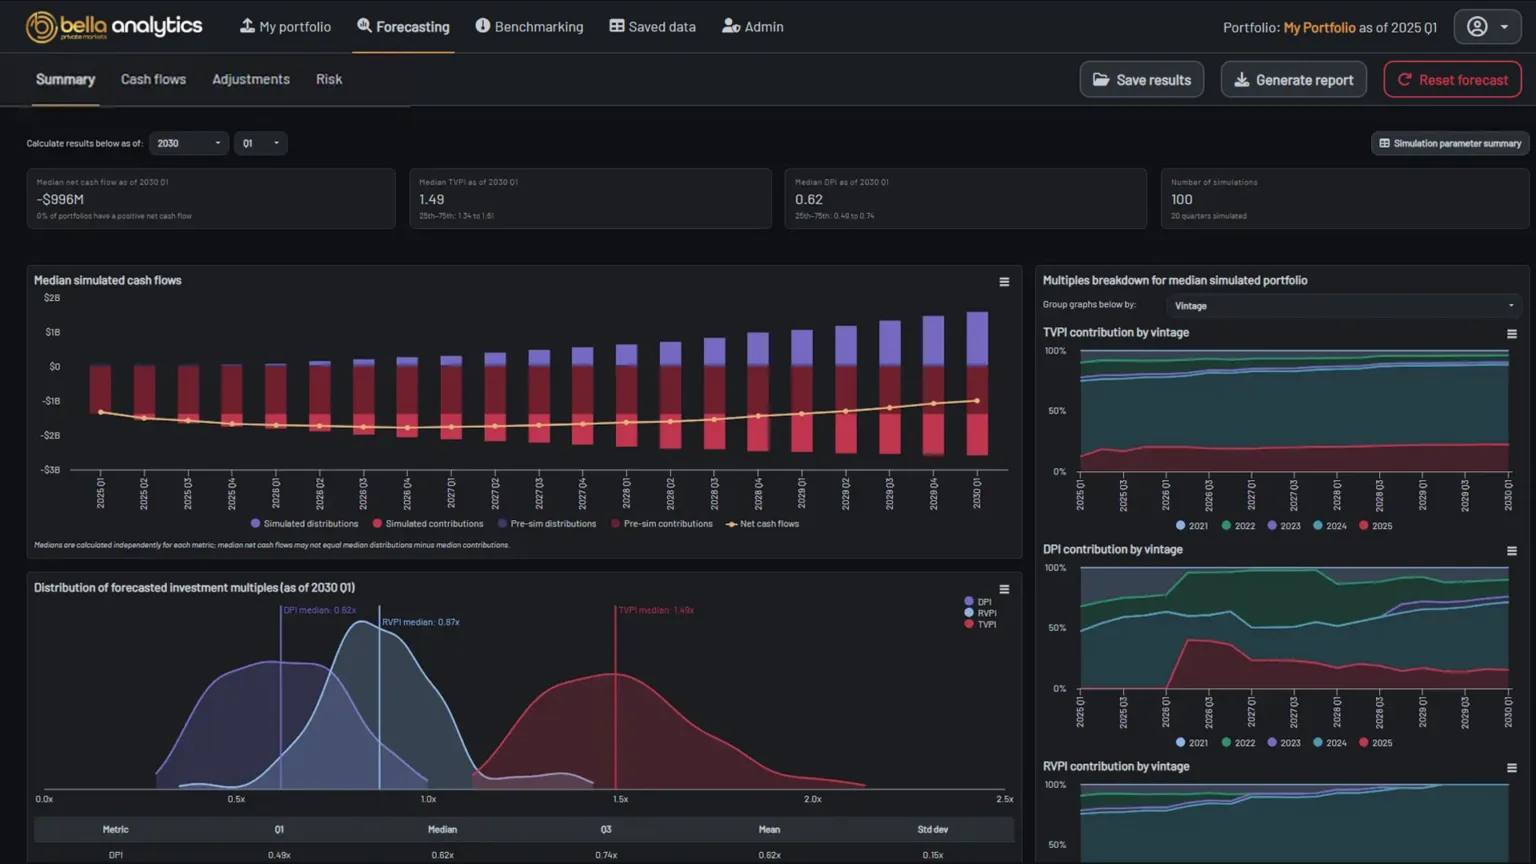Open the quarter Q1 dropdown

[260, 143]
